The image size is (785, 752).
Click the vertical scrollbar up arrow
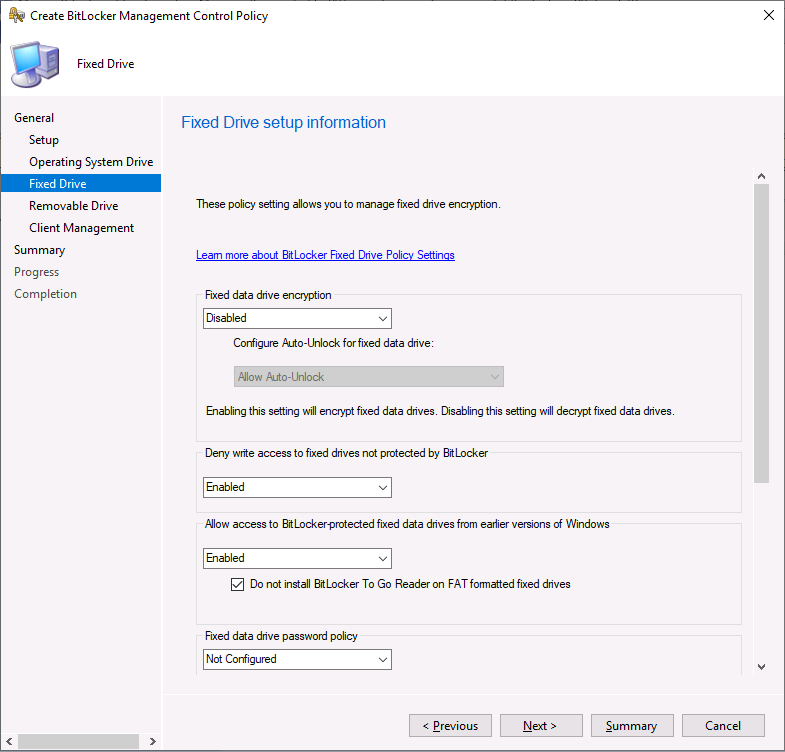(761, 176)
